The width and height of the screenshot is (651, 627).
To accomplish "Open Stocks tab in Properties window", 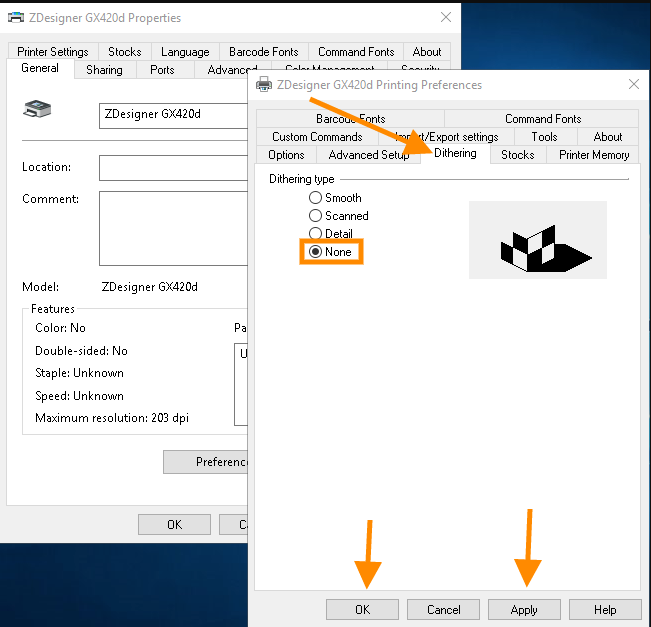I will [125, 51].
